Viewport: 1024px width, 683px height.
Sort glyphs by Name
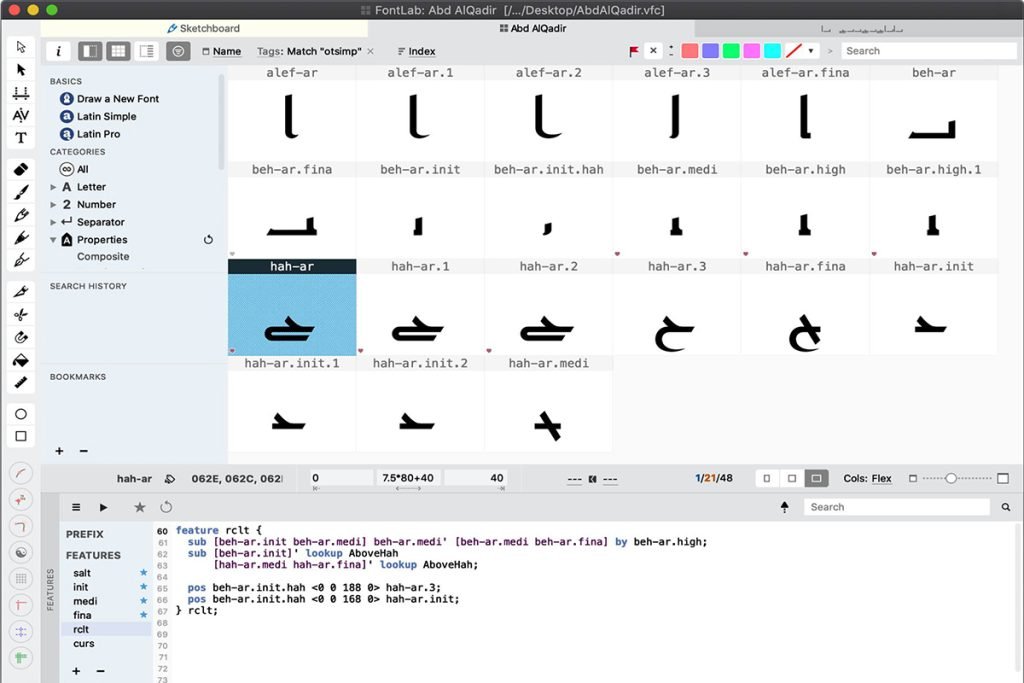click(221, 51)
